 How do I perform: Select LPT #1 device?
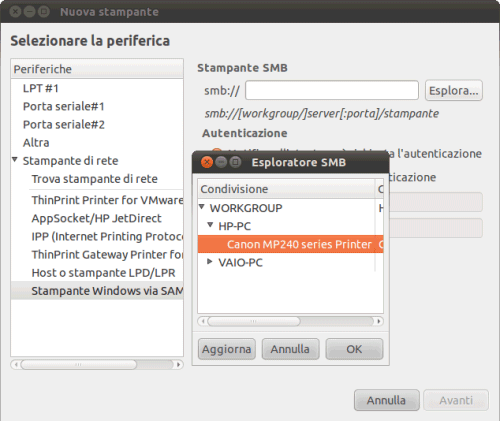click(41, 88)
